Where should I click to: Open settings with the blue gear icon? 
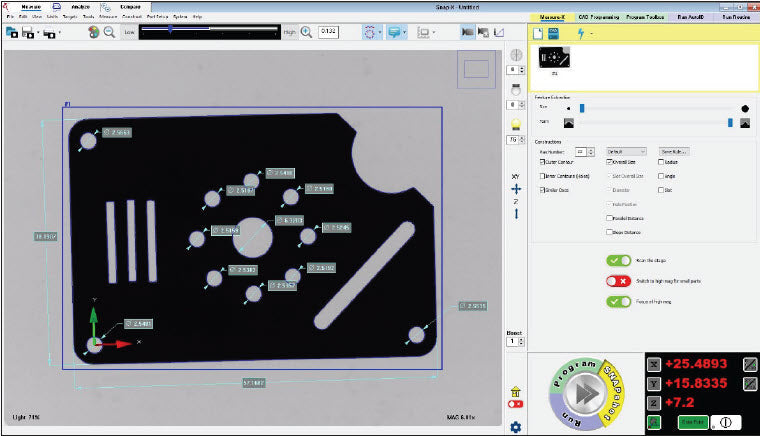(x=515, y=427)
